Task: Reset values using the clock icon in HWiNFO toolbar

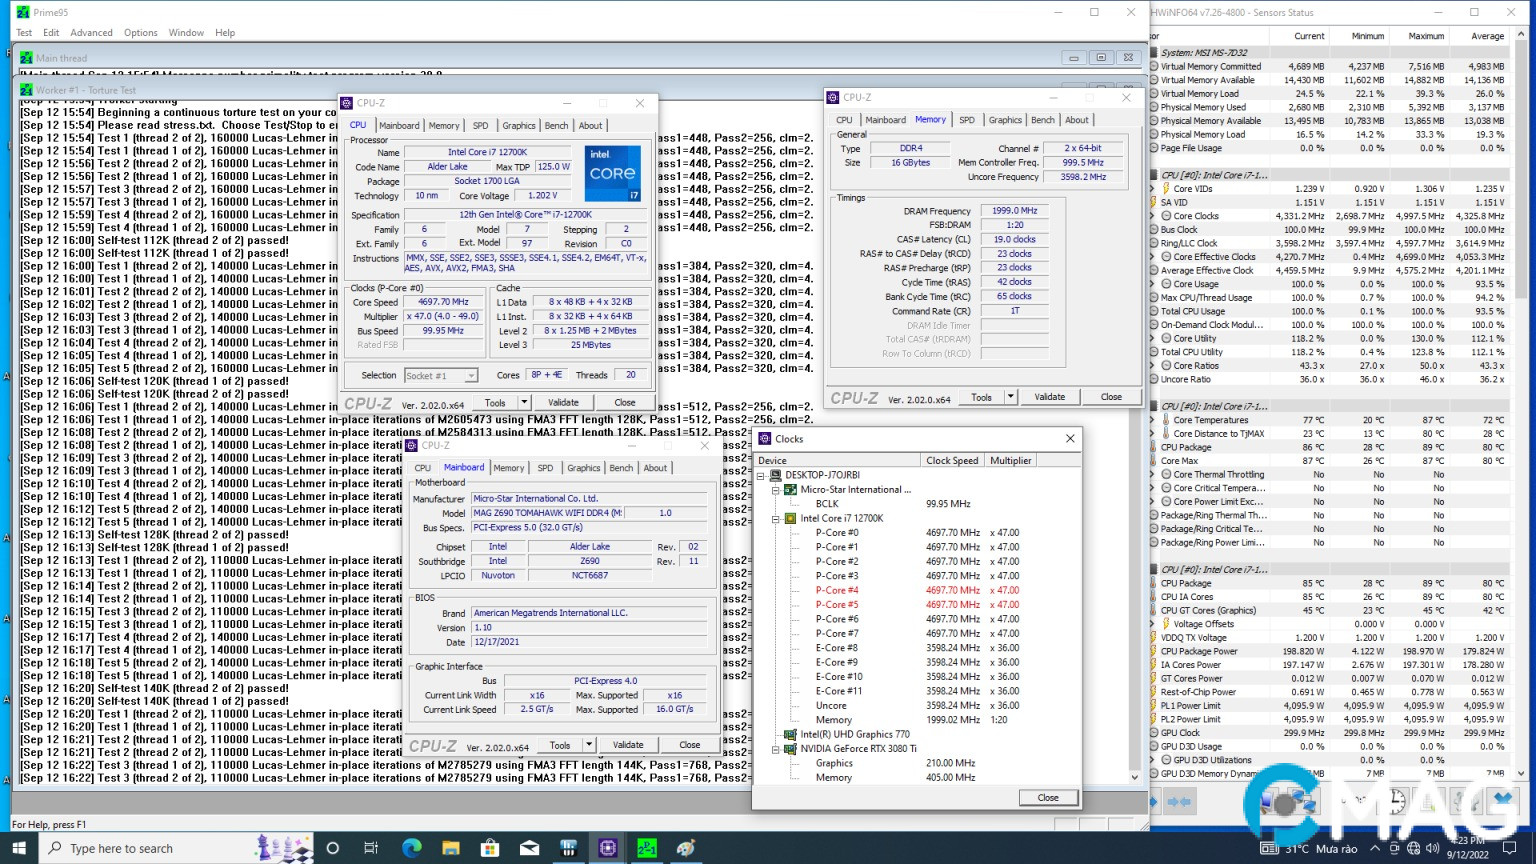Action: tap(1397, 801)
